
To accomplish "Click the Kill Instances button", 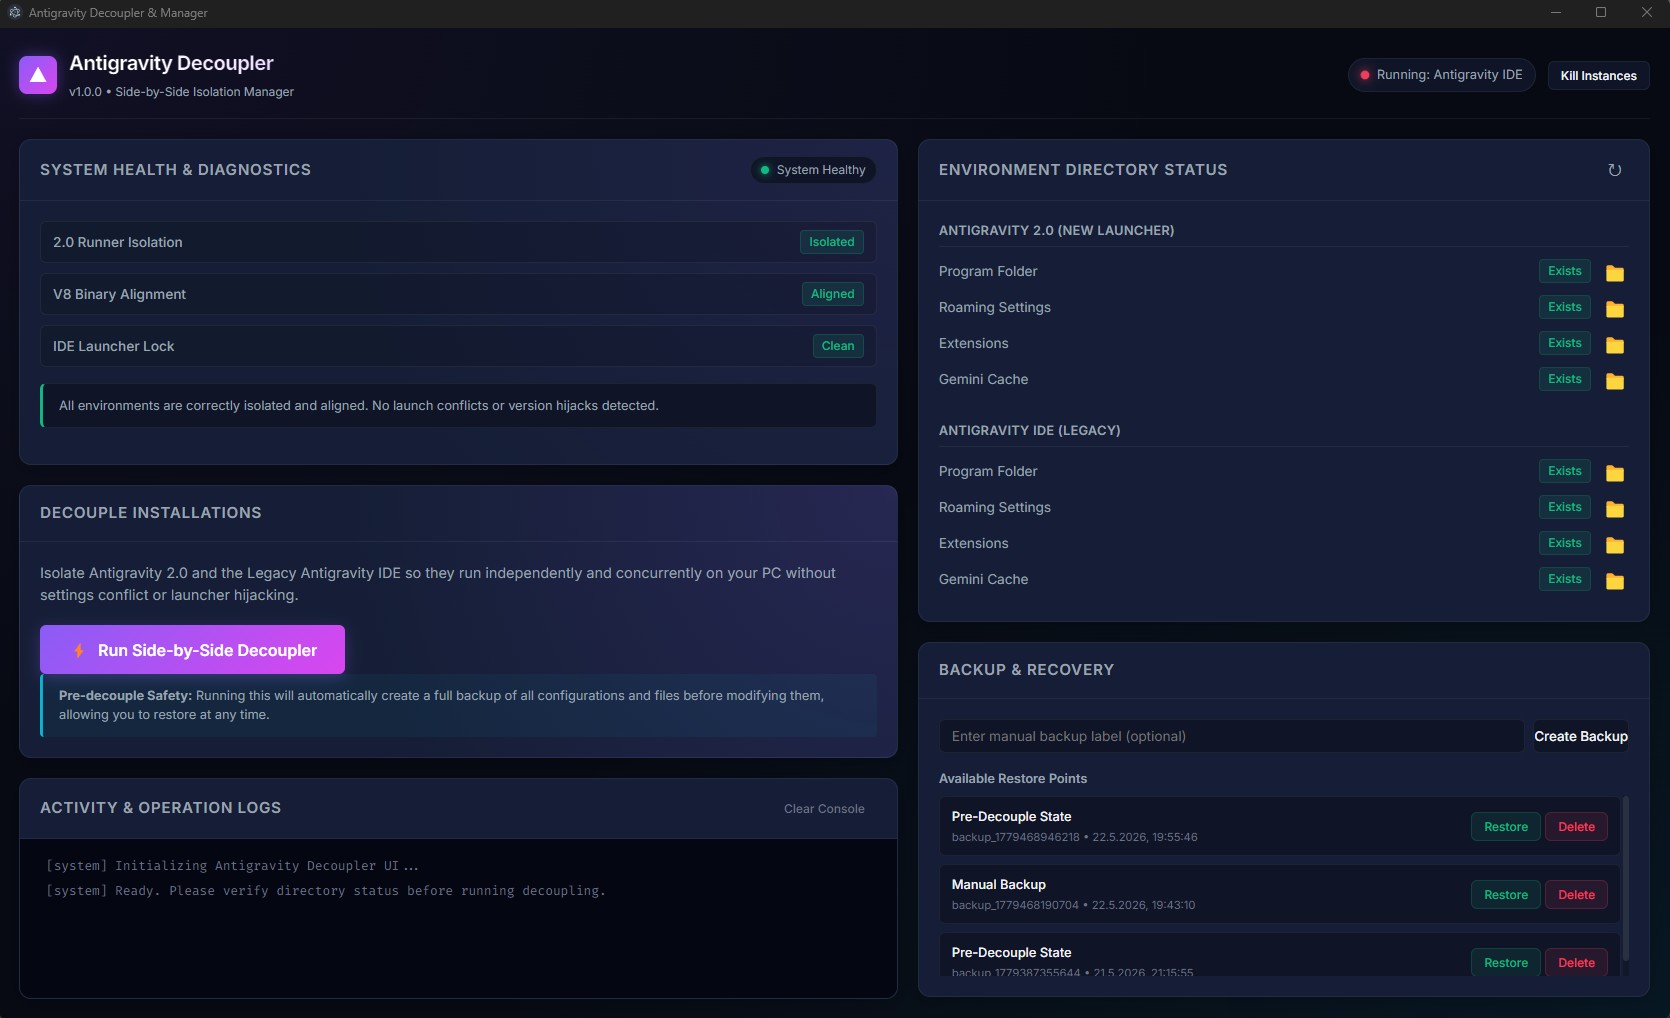I will point(1598,75).
